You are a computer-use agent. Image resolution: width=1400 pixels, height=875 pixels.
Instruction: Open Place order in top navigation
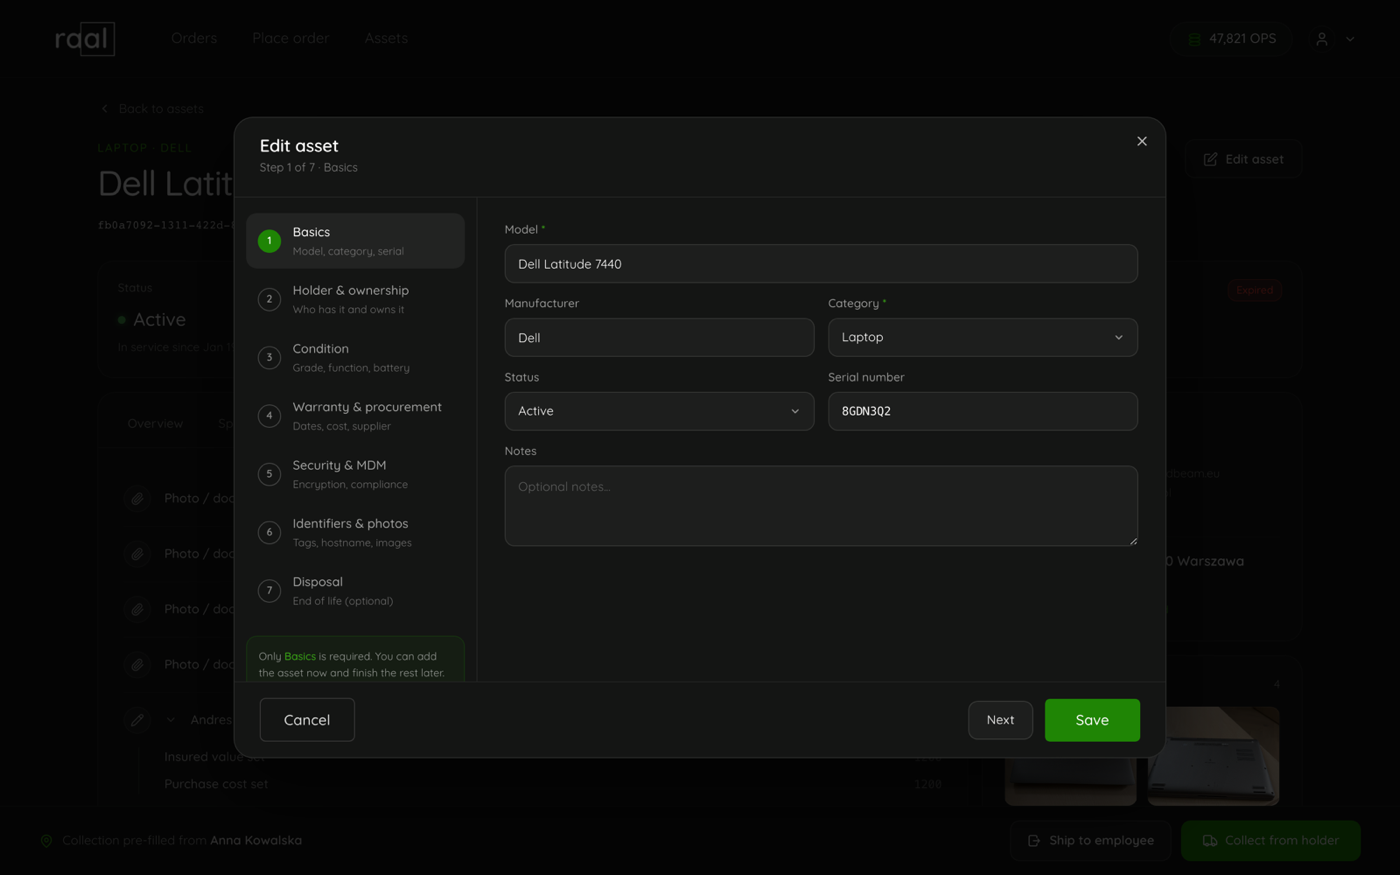[x=291, y=38]
